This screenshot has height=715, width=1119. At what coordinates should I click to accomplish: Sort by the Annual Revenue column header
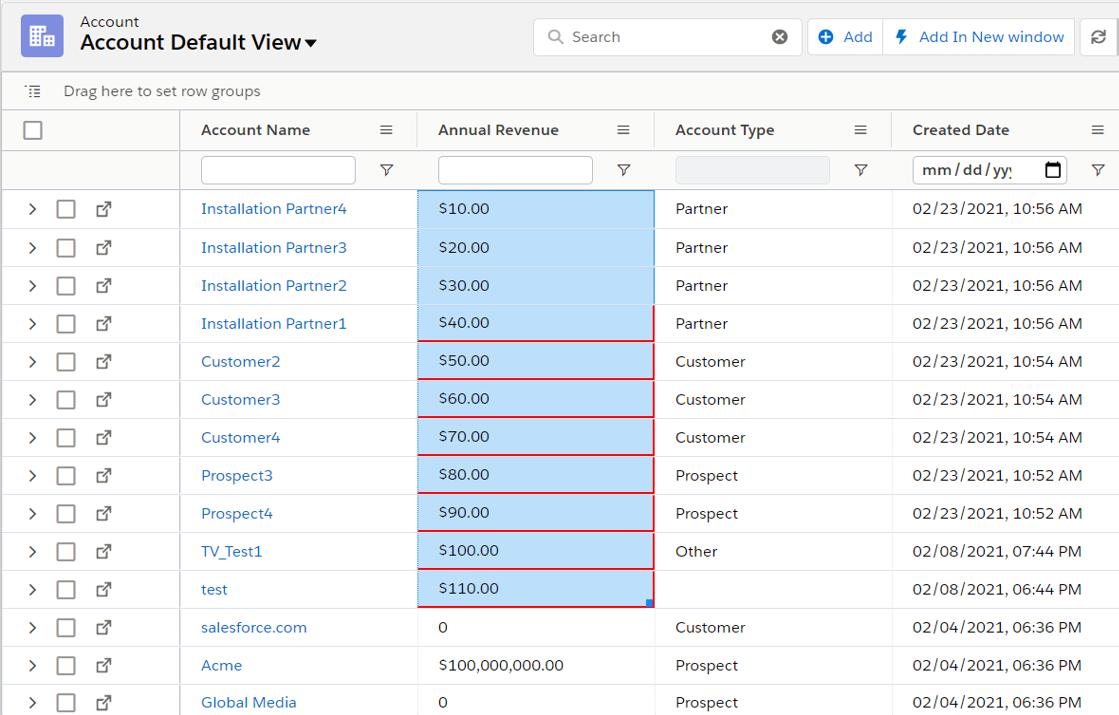coord(498,130)
